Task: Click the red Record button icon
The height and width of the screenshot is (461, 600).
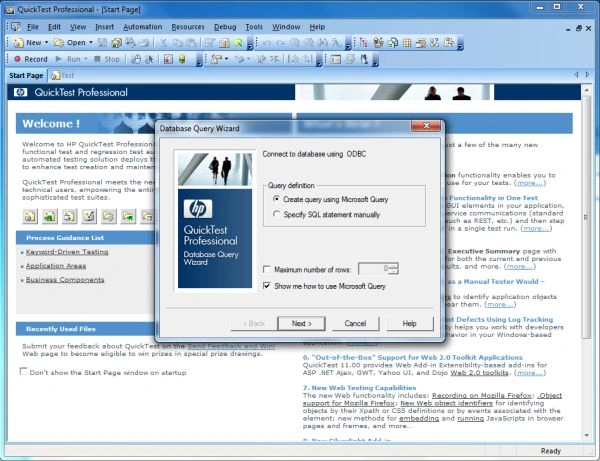Action: tap(17, 59)
